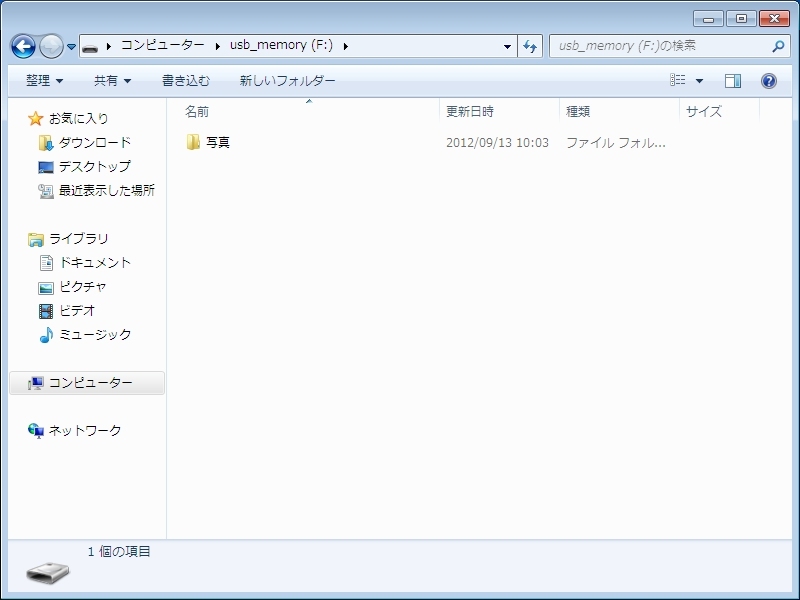This screenshot has width=800, height=600.
Task: Click the ネットワーク globe icon
Action: [36, 431]
